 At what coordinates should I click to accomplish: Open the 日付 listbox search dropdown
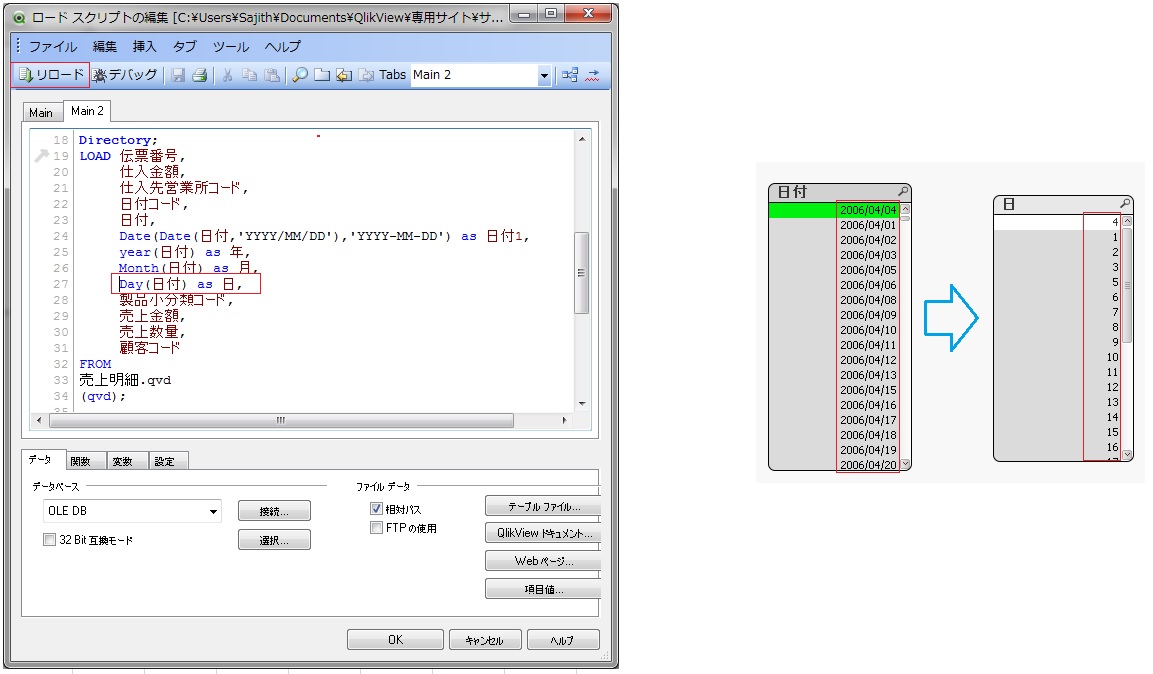[x=901, y=190]
